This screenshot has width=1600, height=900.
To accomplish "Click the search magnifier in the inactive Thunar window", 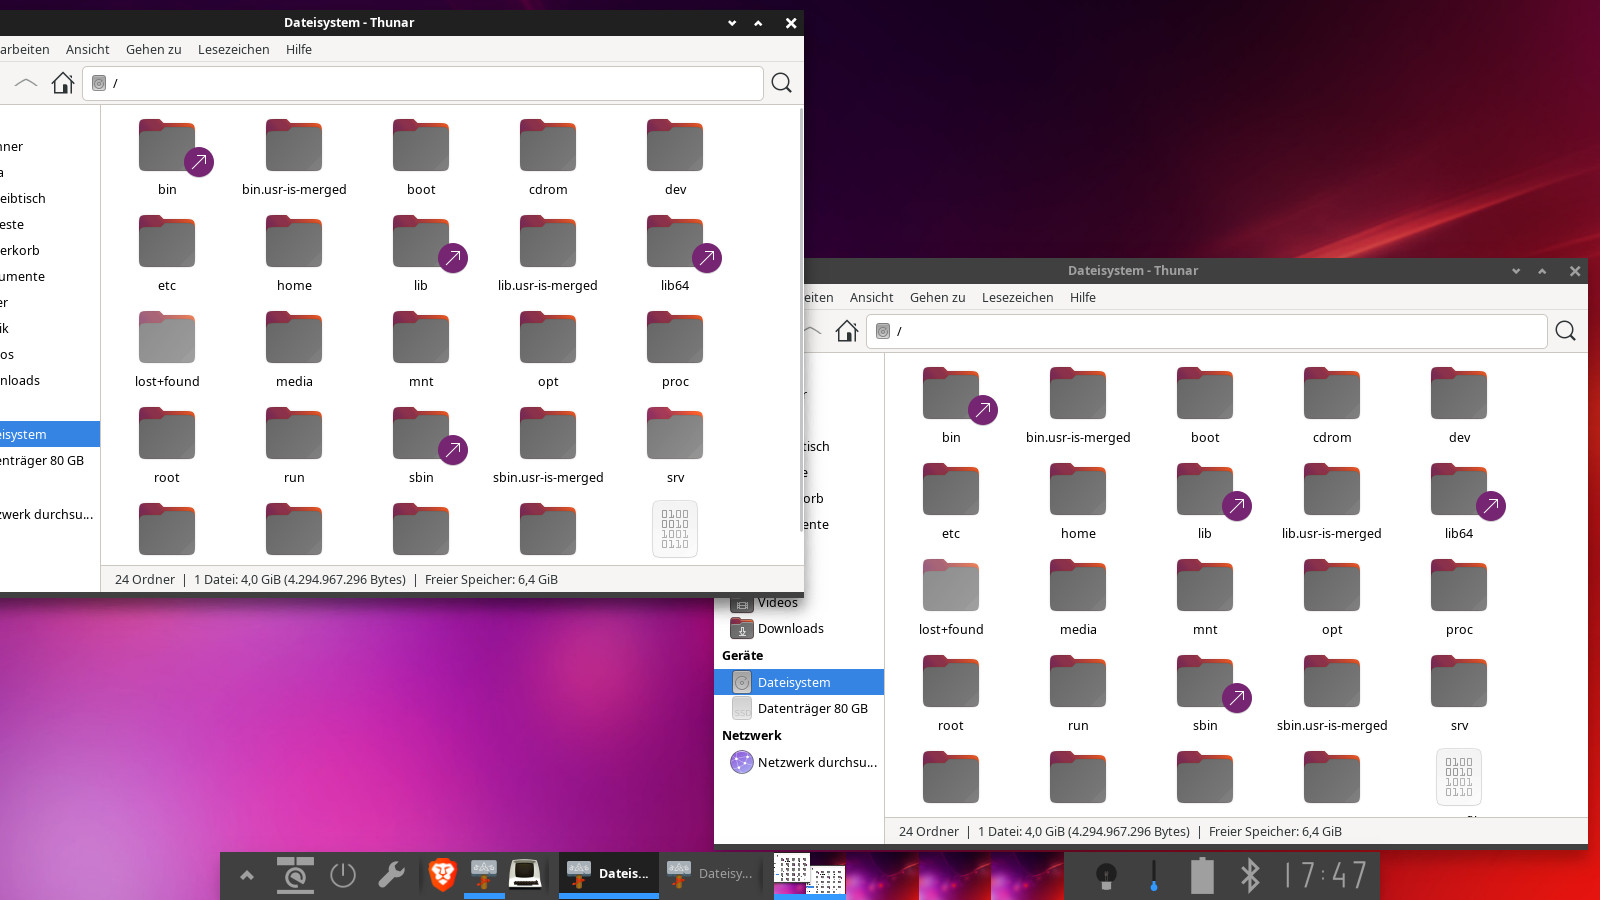I will 1565,331.
